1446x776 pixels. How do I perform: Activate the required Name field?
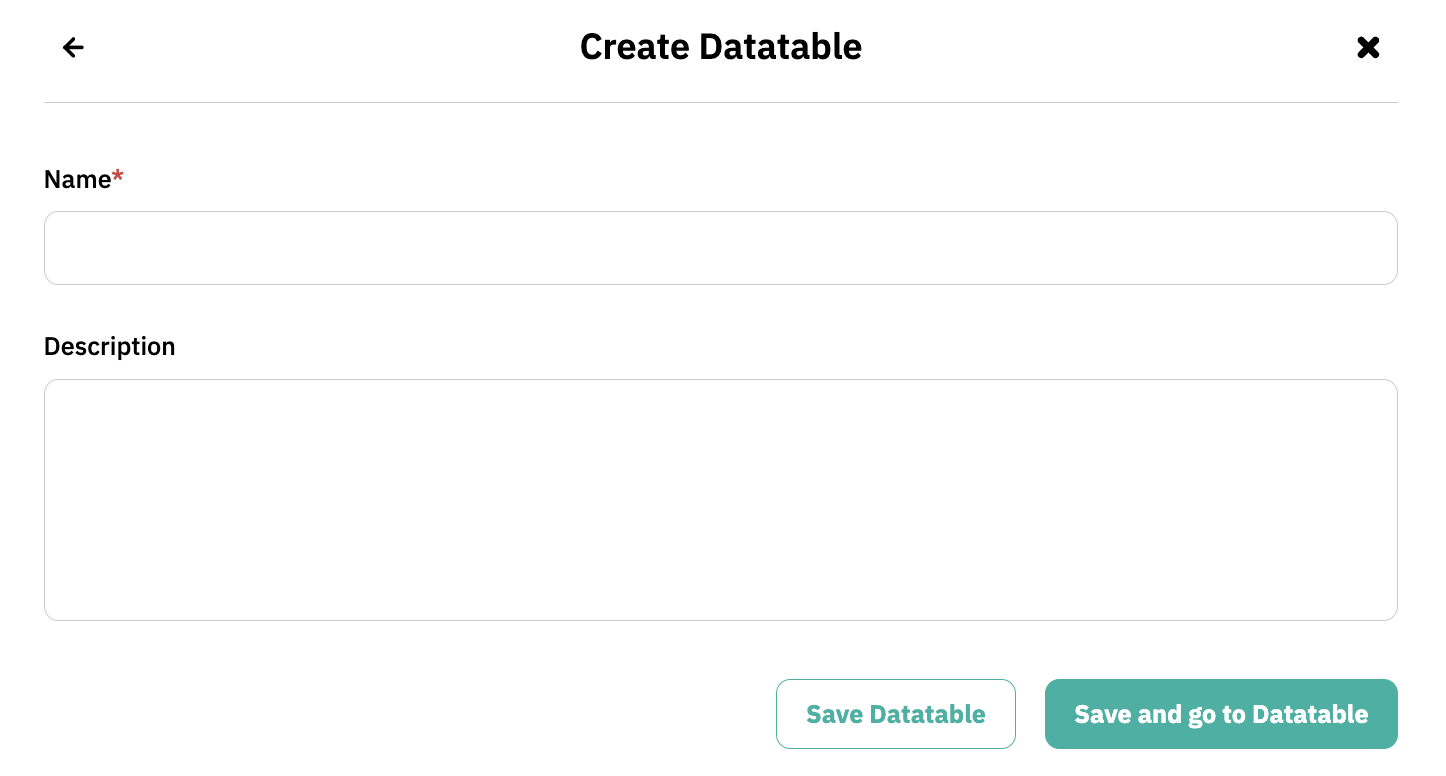click(x=720, y=248)
